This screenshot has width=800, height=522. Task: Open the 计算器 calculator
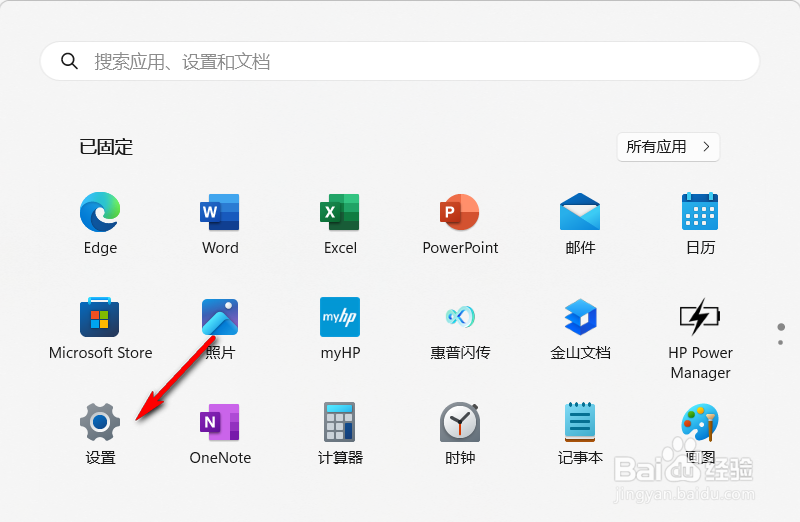click(340, 433)
